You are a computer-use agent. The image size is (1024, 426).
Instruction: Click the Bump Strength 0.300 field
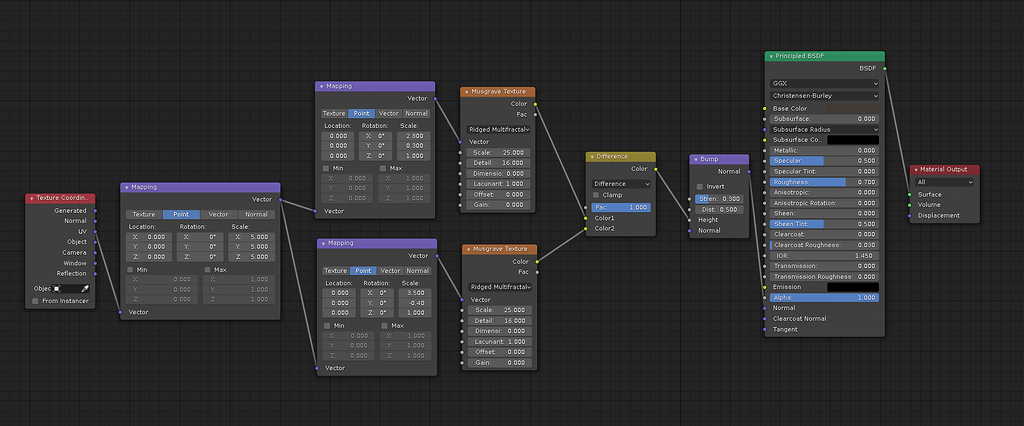pyautogui.click(x=718, y=199)
